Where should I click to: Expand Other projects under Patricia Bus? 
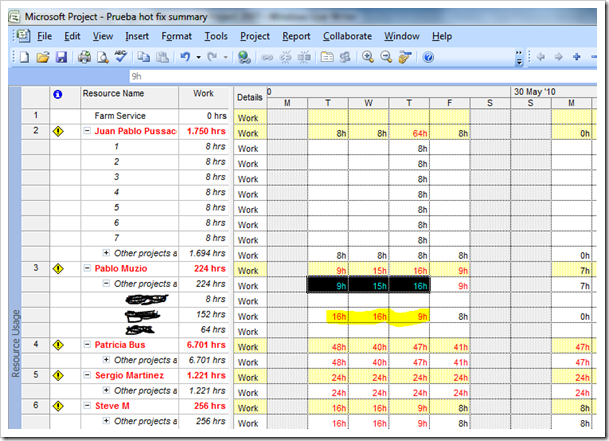pos(106,360)
